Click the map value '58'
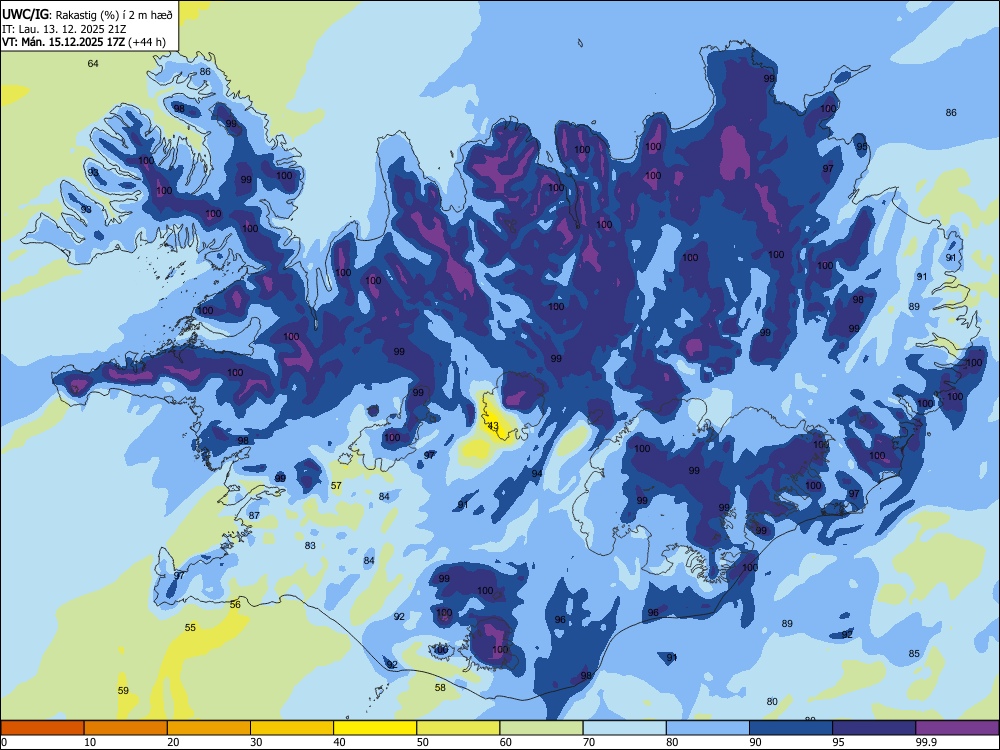This screenshot has height=750, width=1000. pos(440,688)
